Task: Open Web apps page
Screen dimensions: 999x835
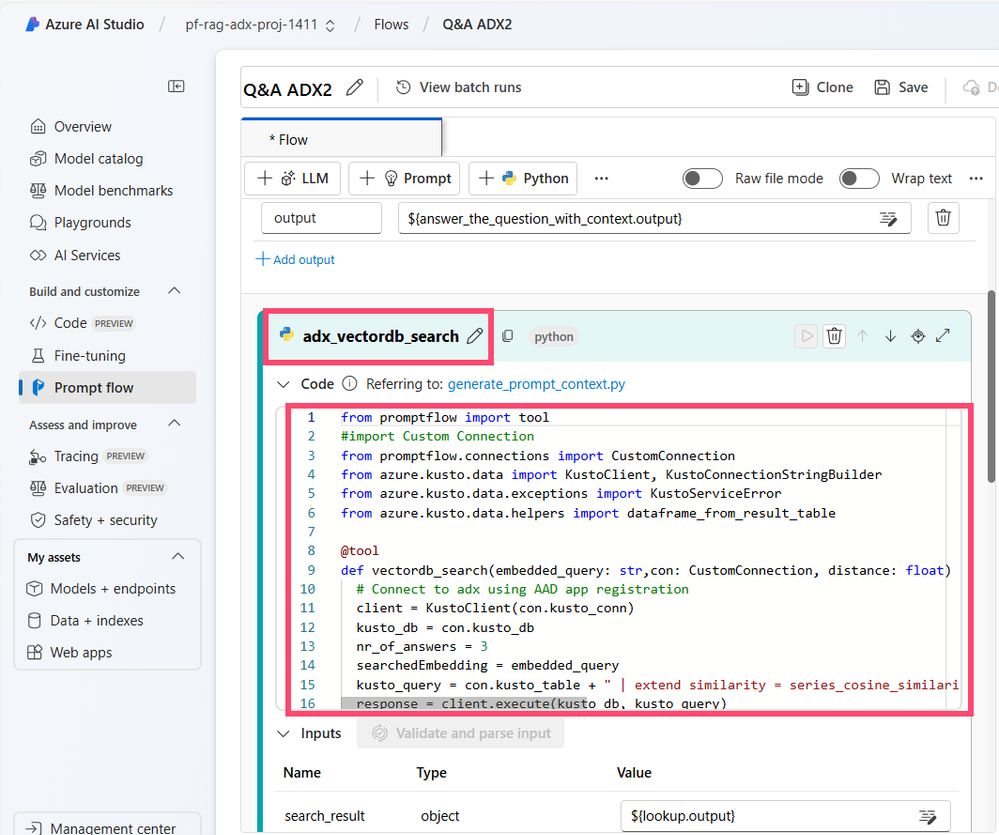Action: click(x=69, y=652)
